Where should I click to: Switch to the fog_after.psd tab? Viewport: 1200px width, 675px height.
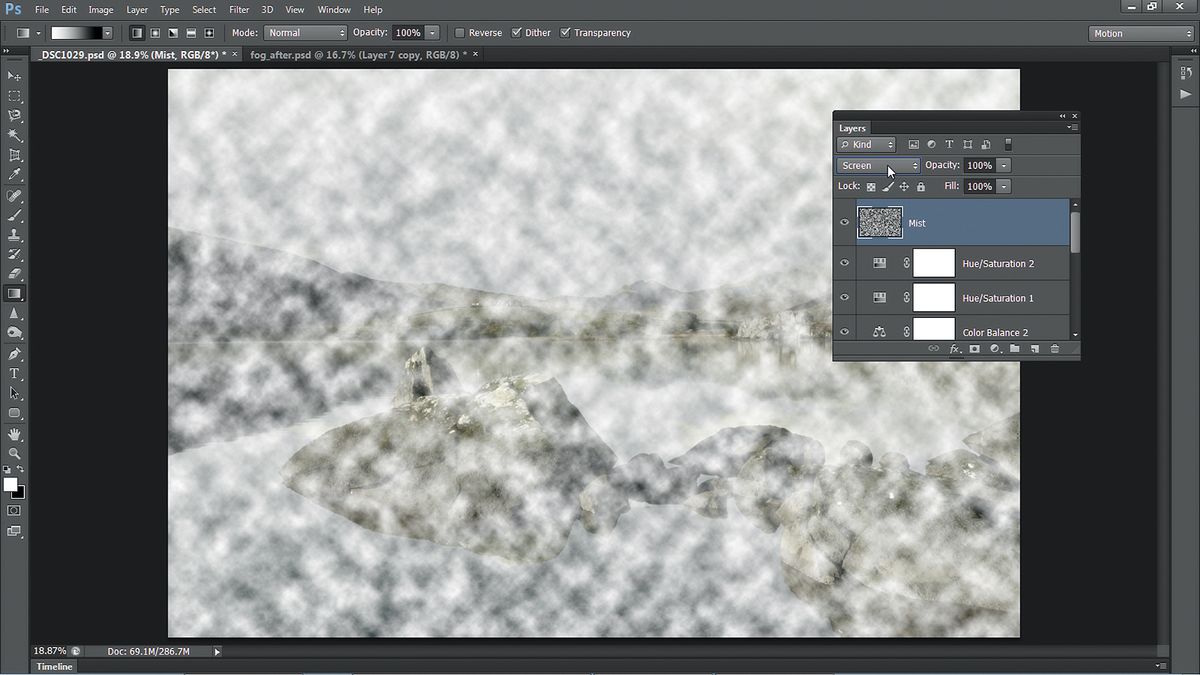point(357,54)
